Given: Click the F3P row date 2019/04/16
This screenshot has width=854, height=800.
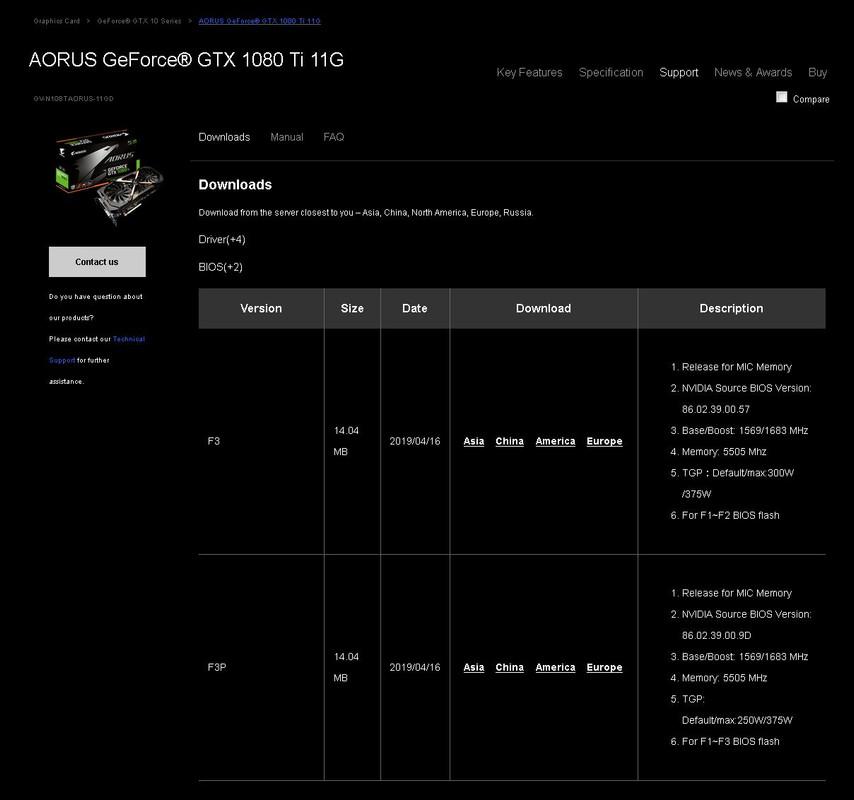Looking at the screenshot, I should click(414, 667).
